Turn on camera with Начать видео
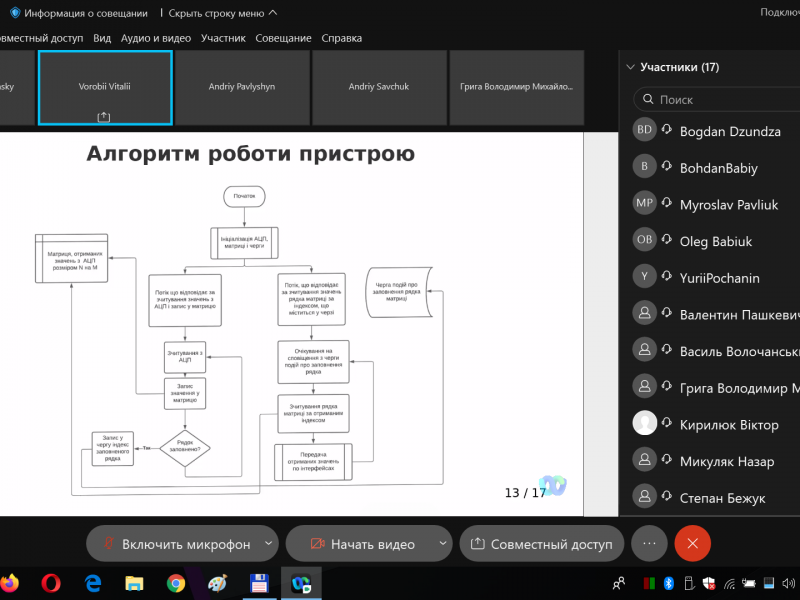Image resolution: width=800 pixels, height=600 pixels. (361, 544)
